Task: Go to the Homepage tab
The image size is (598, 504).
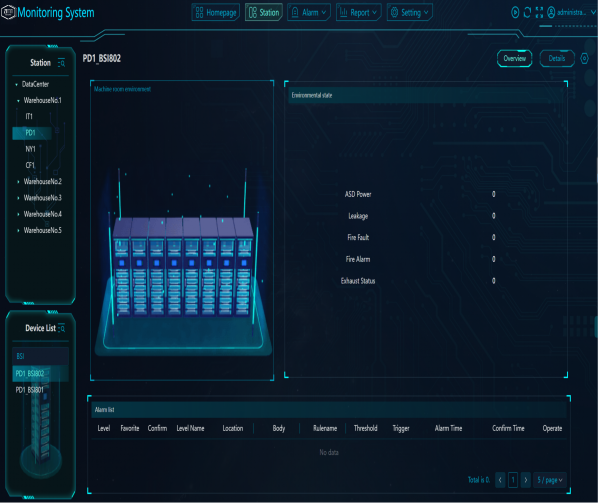Action: pos(215,13)
